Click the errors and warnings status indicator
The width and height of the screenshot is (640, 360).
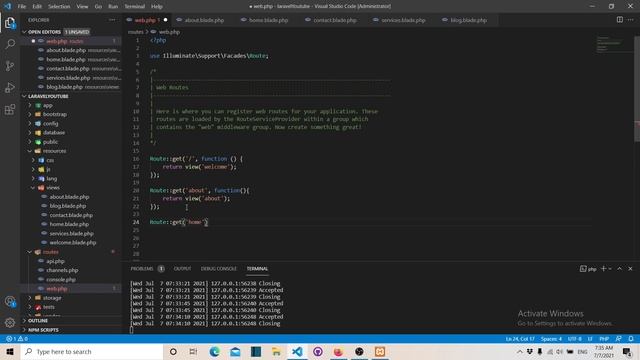pyautogui.click(x=17, y=339)
